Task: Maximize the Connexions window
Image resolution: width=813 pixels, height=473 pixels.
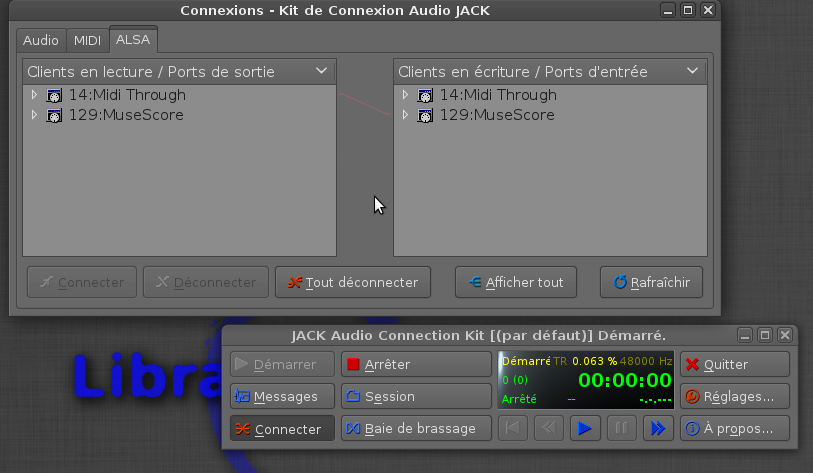Action: click(688, 10)
